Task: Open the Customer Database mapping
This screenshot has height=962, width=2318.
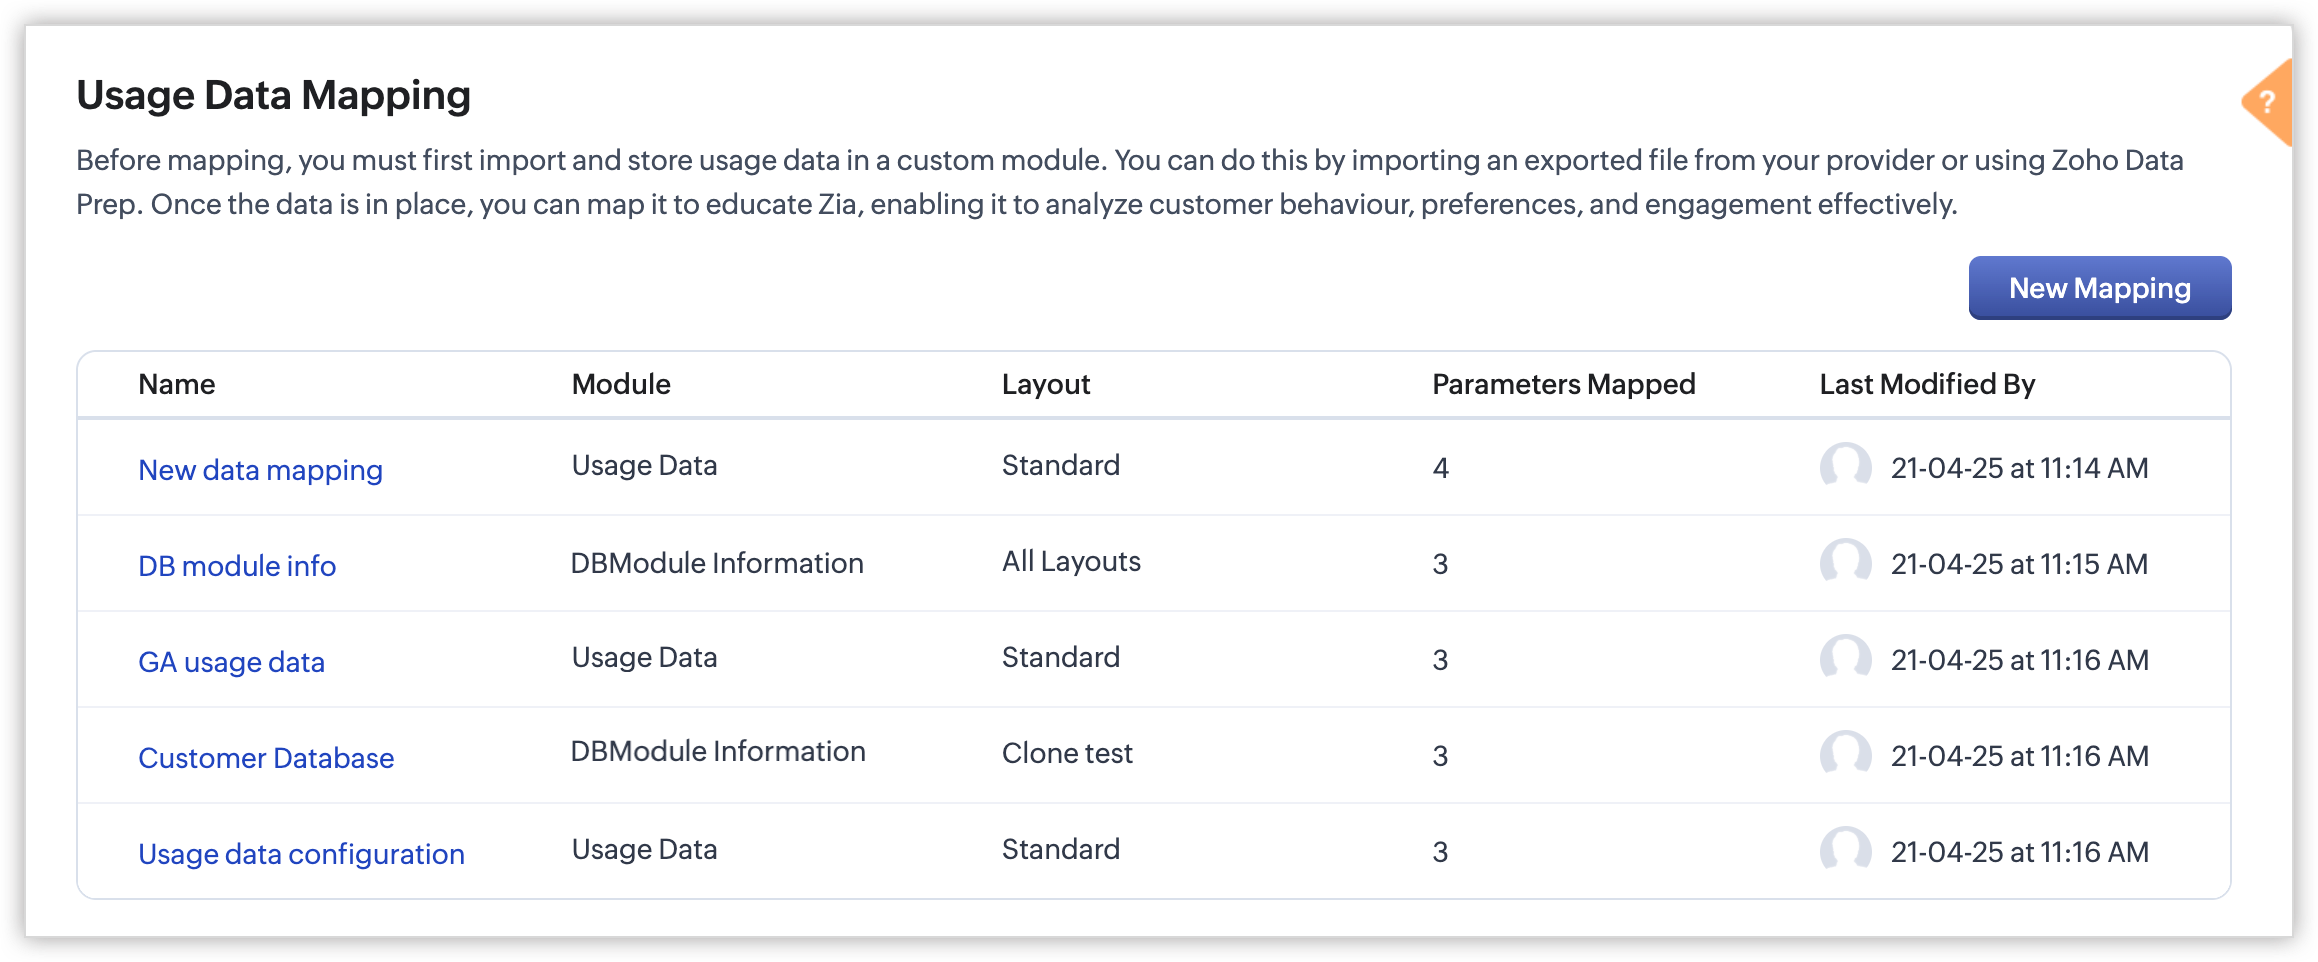Action: [x=266, y=758]
